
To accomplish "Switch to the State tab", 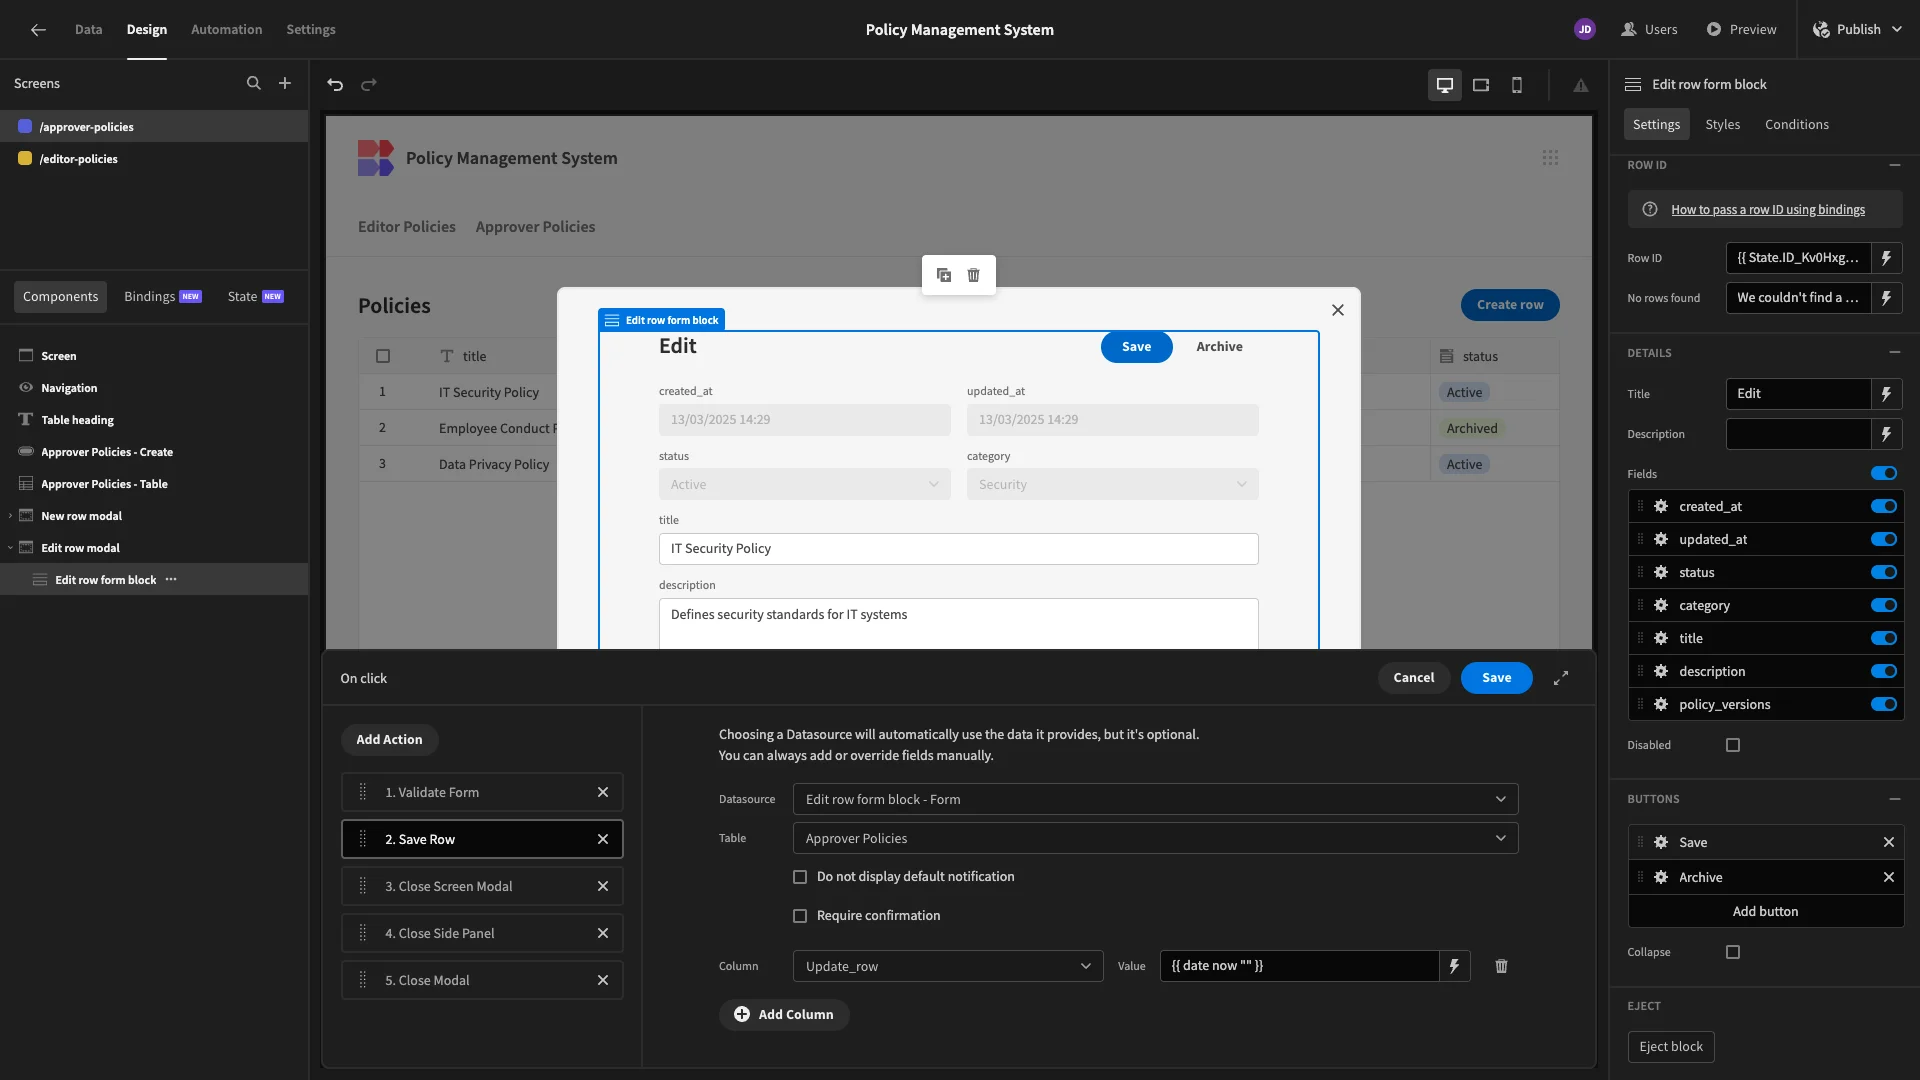I will (x=255, y=297).
